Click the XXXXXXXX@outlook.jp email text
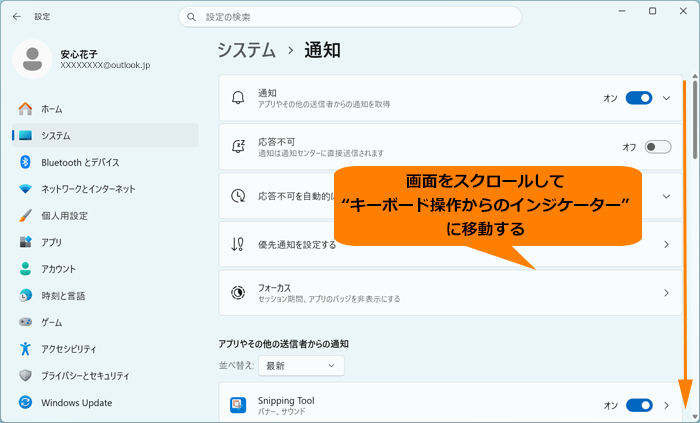The image size is (700, 423). click(x=105, y=65)
